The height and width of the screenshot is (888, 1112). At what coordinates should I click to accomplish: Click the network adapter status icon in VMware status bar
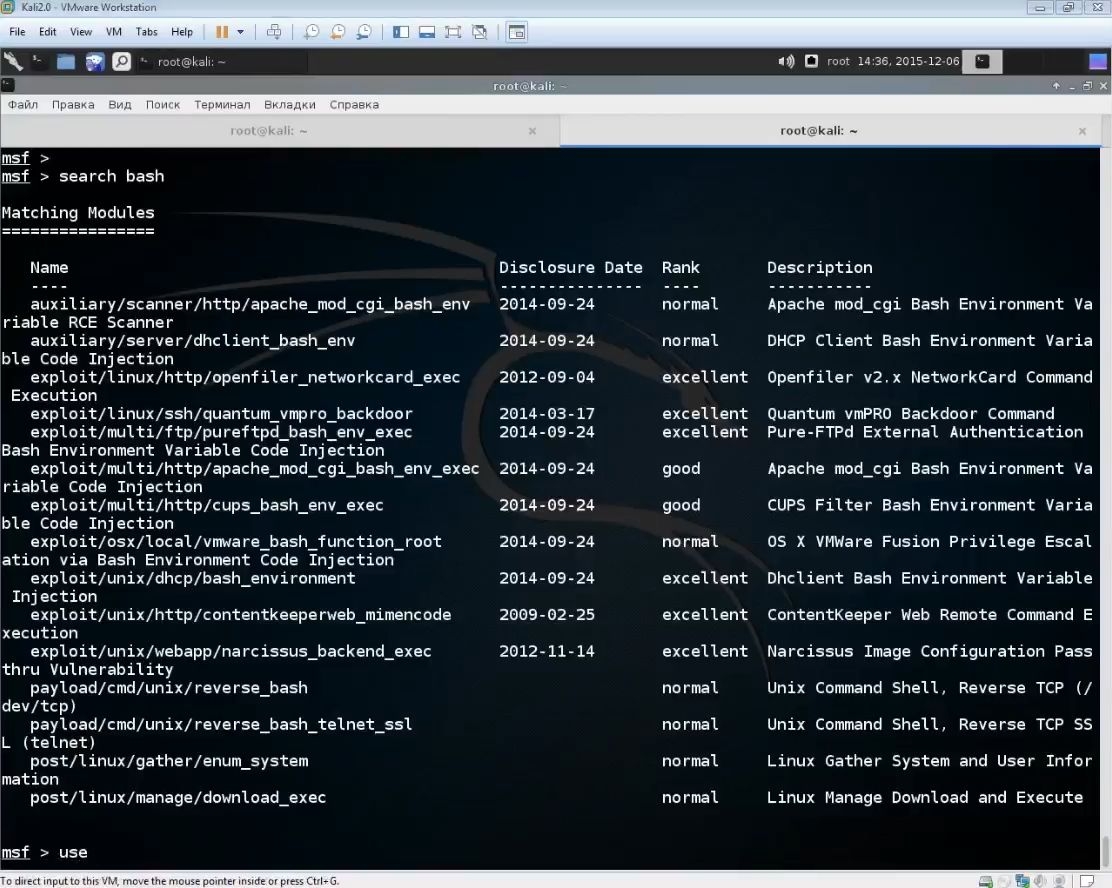click(x=1022, y=881)
